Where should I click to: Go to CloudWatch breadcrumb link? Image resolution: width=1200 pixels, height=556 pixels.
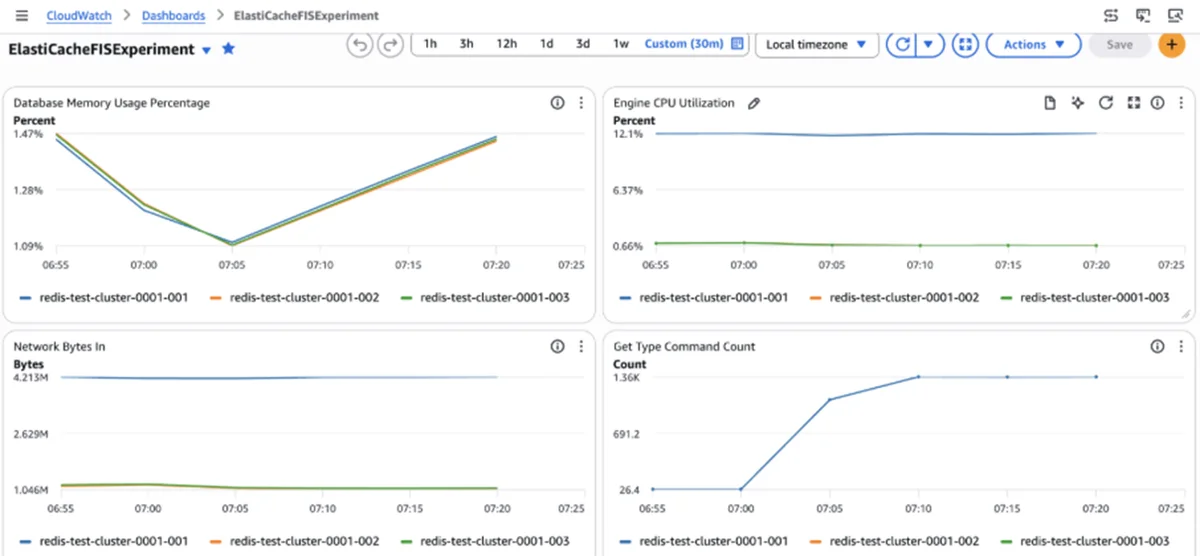78,16
